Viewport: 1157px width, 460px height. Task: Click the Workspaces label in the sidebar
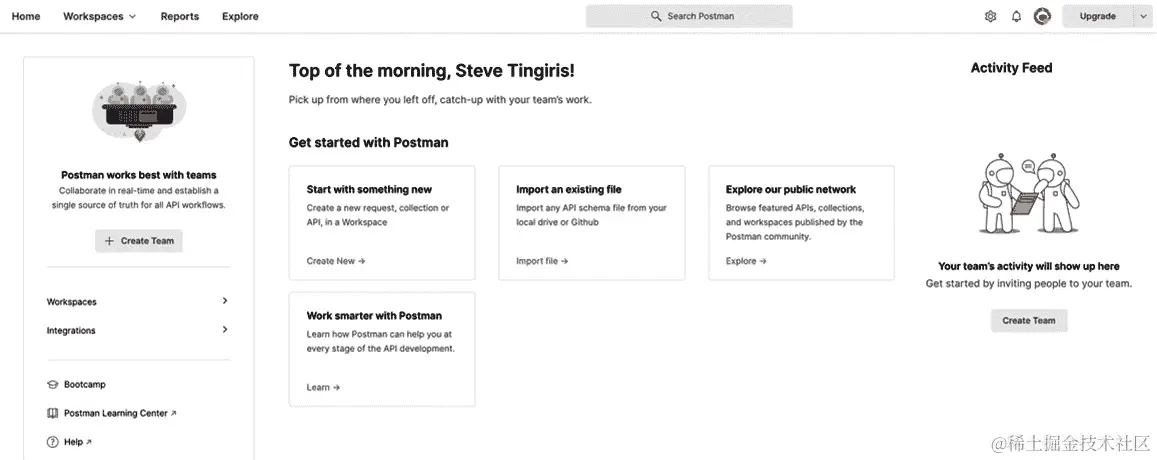[x=72, y=302]
